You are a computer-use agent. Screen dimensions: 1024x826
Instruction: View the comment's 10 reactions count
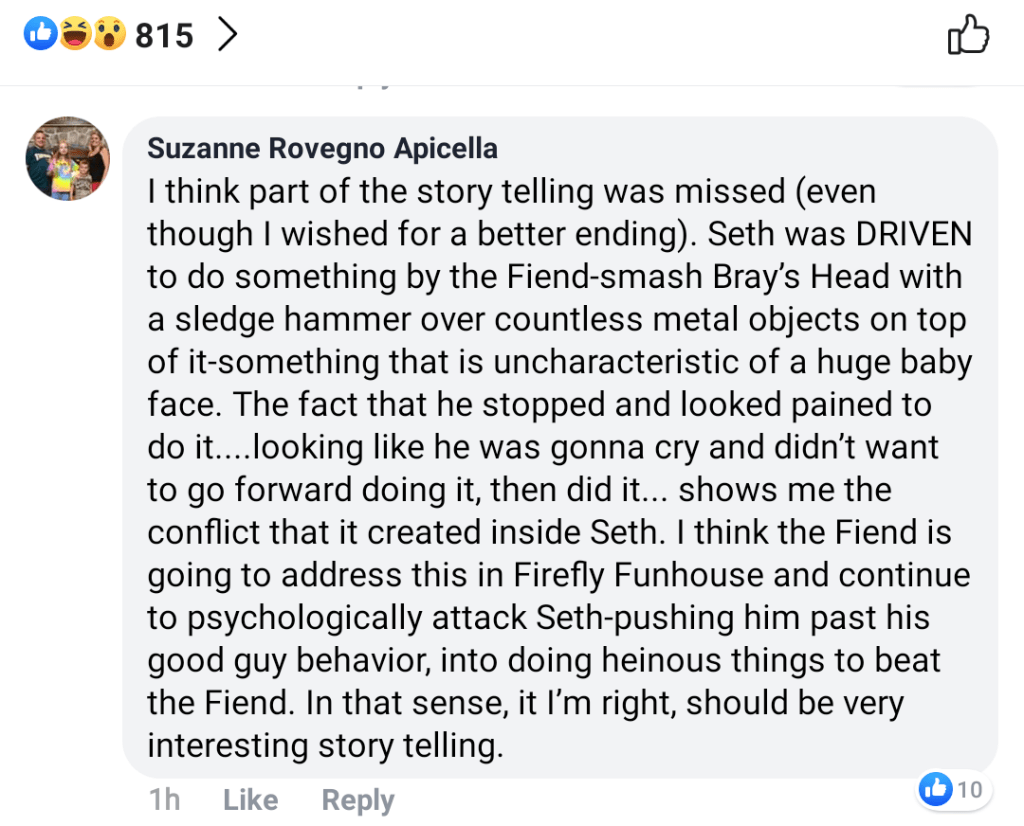click(969, 790)
